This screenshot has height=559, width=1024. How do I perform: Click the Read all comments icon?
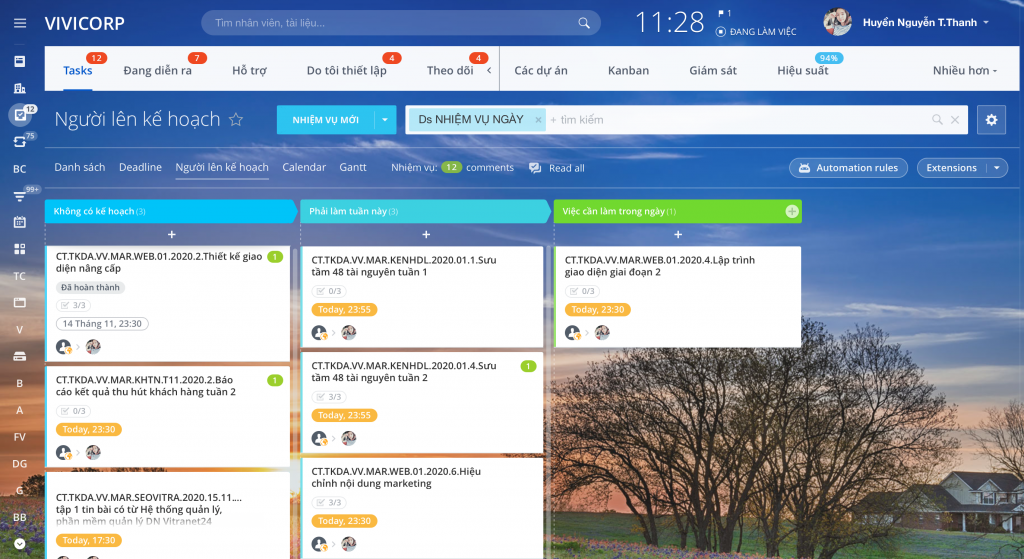(535, 168)
